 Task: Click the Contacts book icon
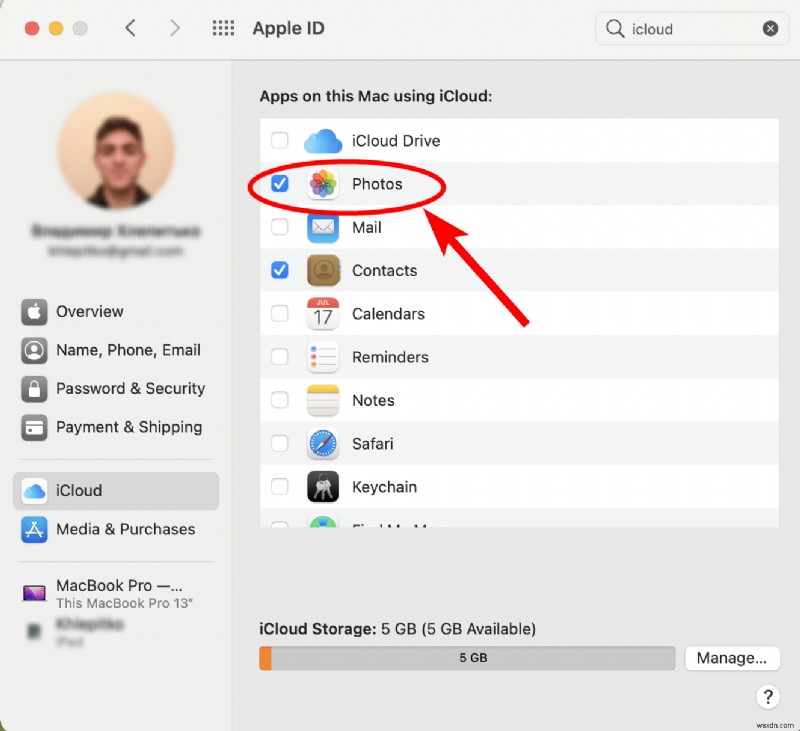[x=323, y=270]
